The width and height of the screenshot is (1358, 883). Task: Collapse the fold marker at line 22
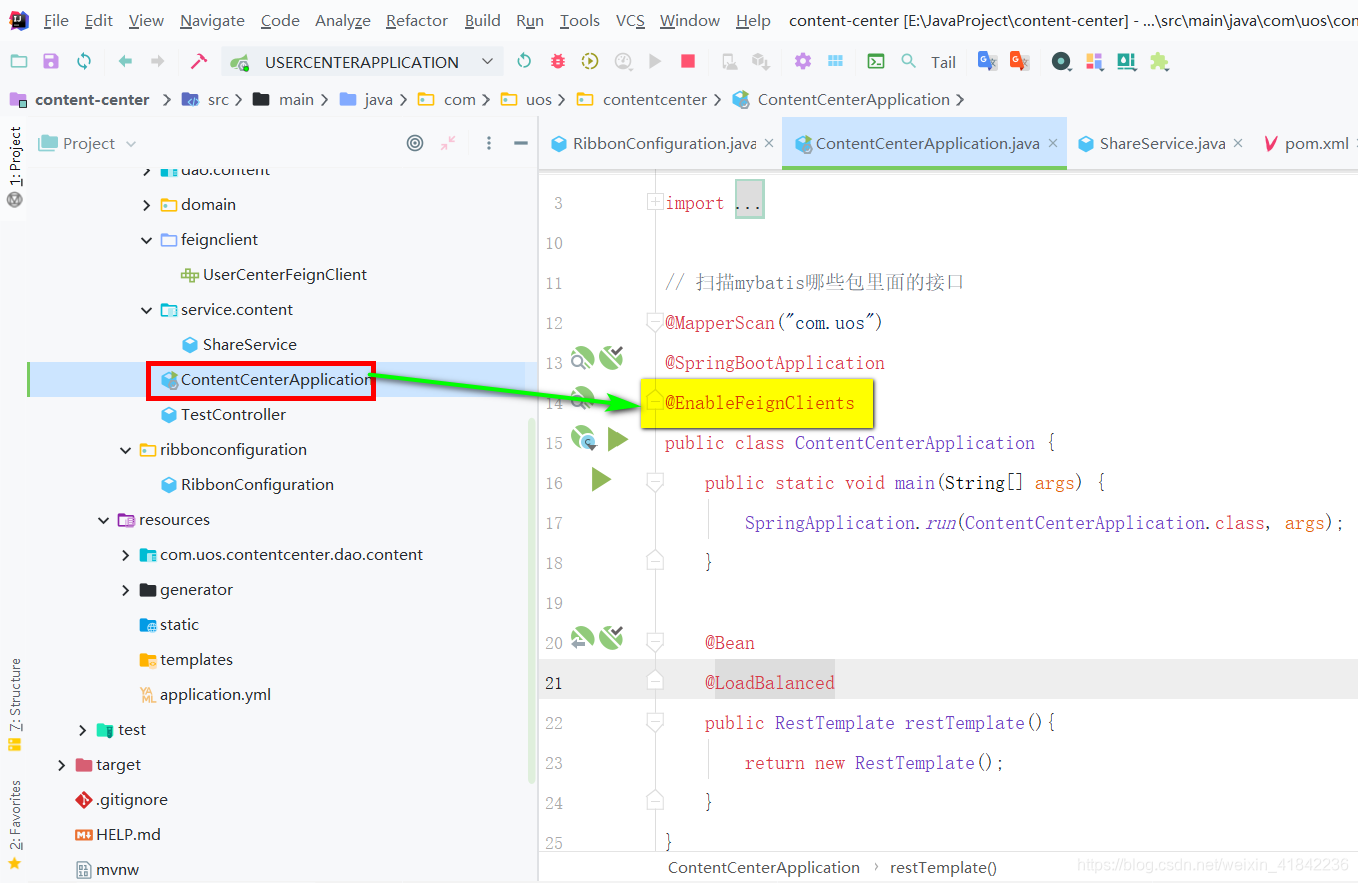[x=655, y=722]
